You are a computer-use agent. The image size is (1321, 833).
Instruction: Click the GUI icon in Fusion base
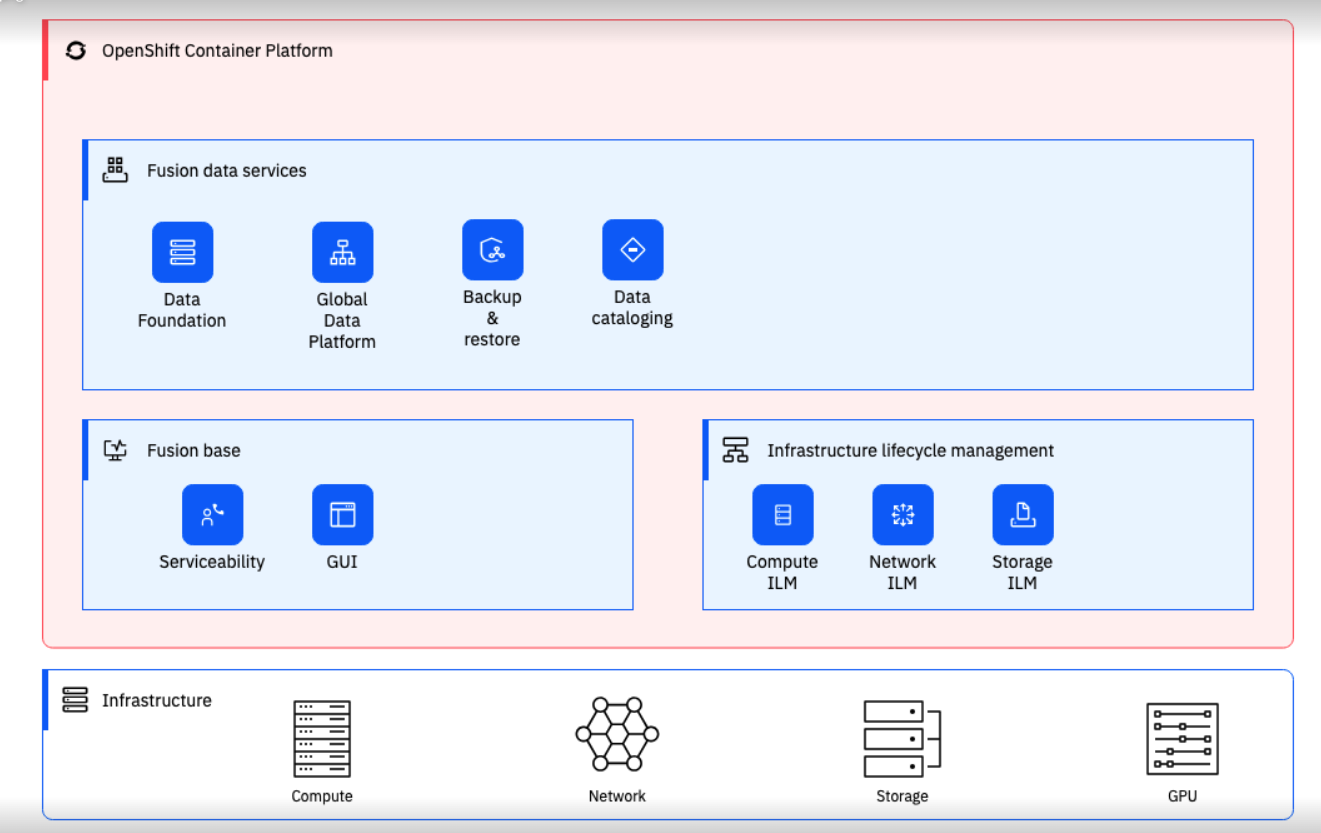pos(342,515)
